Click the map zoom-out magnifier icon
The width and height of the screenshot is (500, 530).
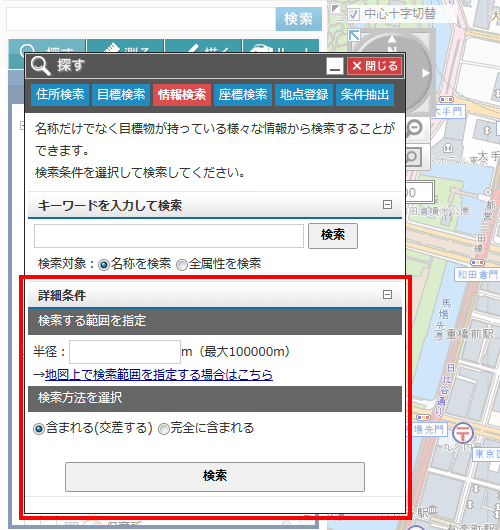[415, 128]
